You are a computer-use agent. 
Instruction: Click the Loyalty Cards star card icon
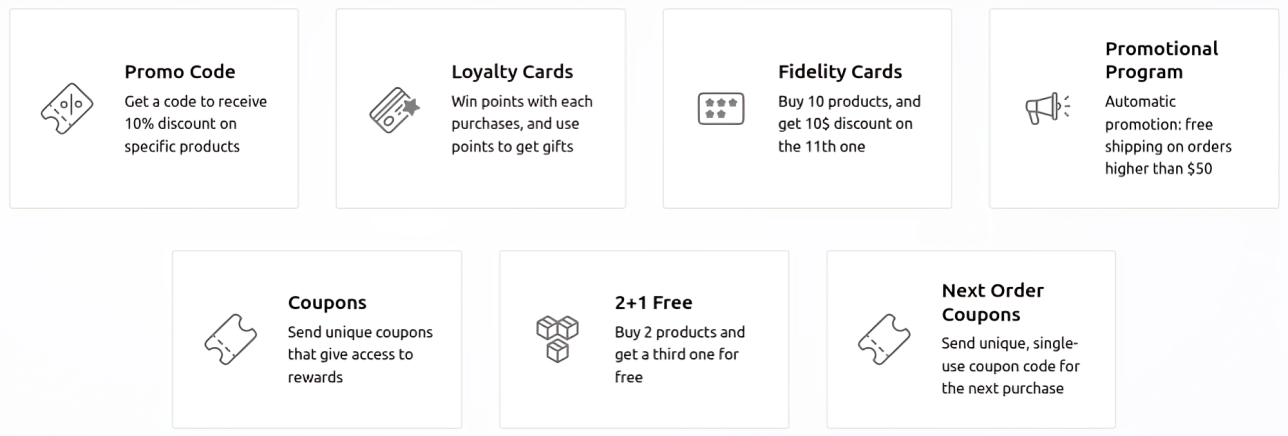tap(394, 108)
